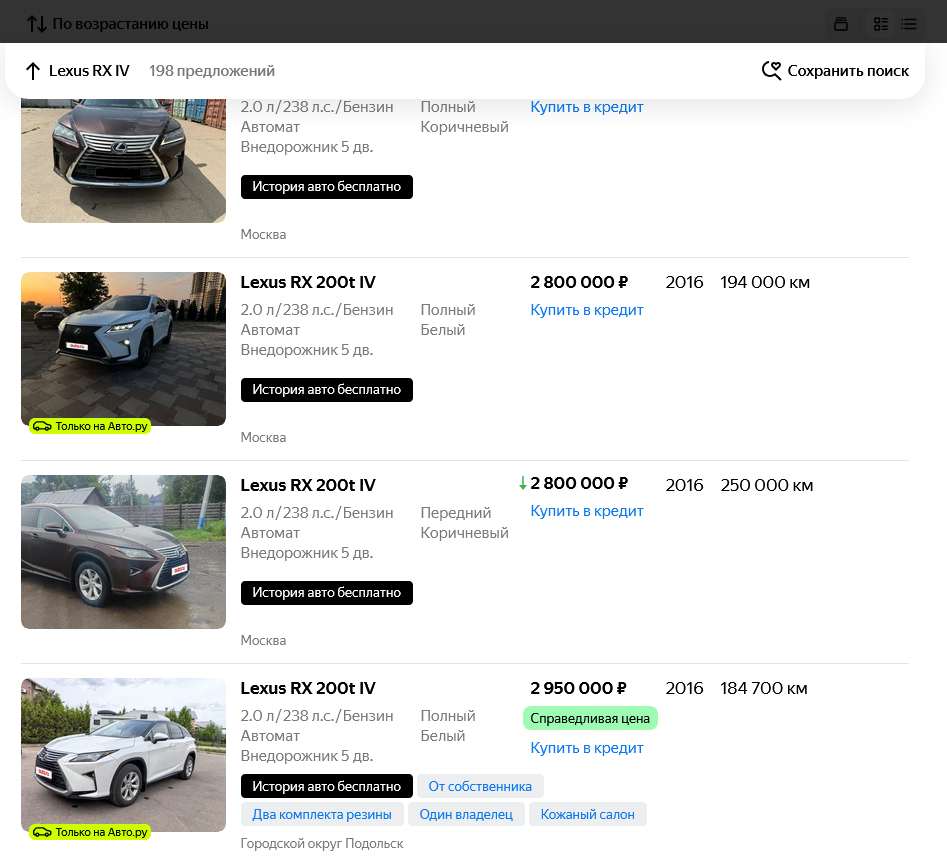Click the От собственника tag

point(480,786)
